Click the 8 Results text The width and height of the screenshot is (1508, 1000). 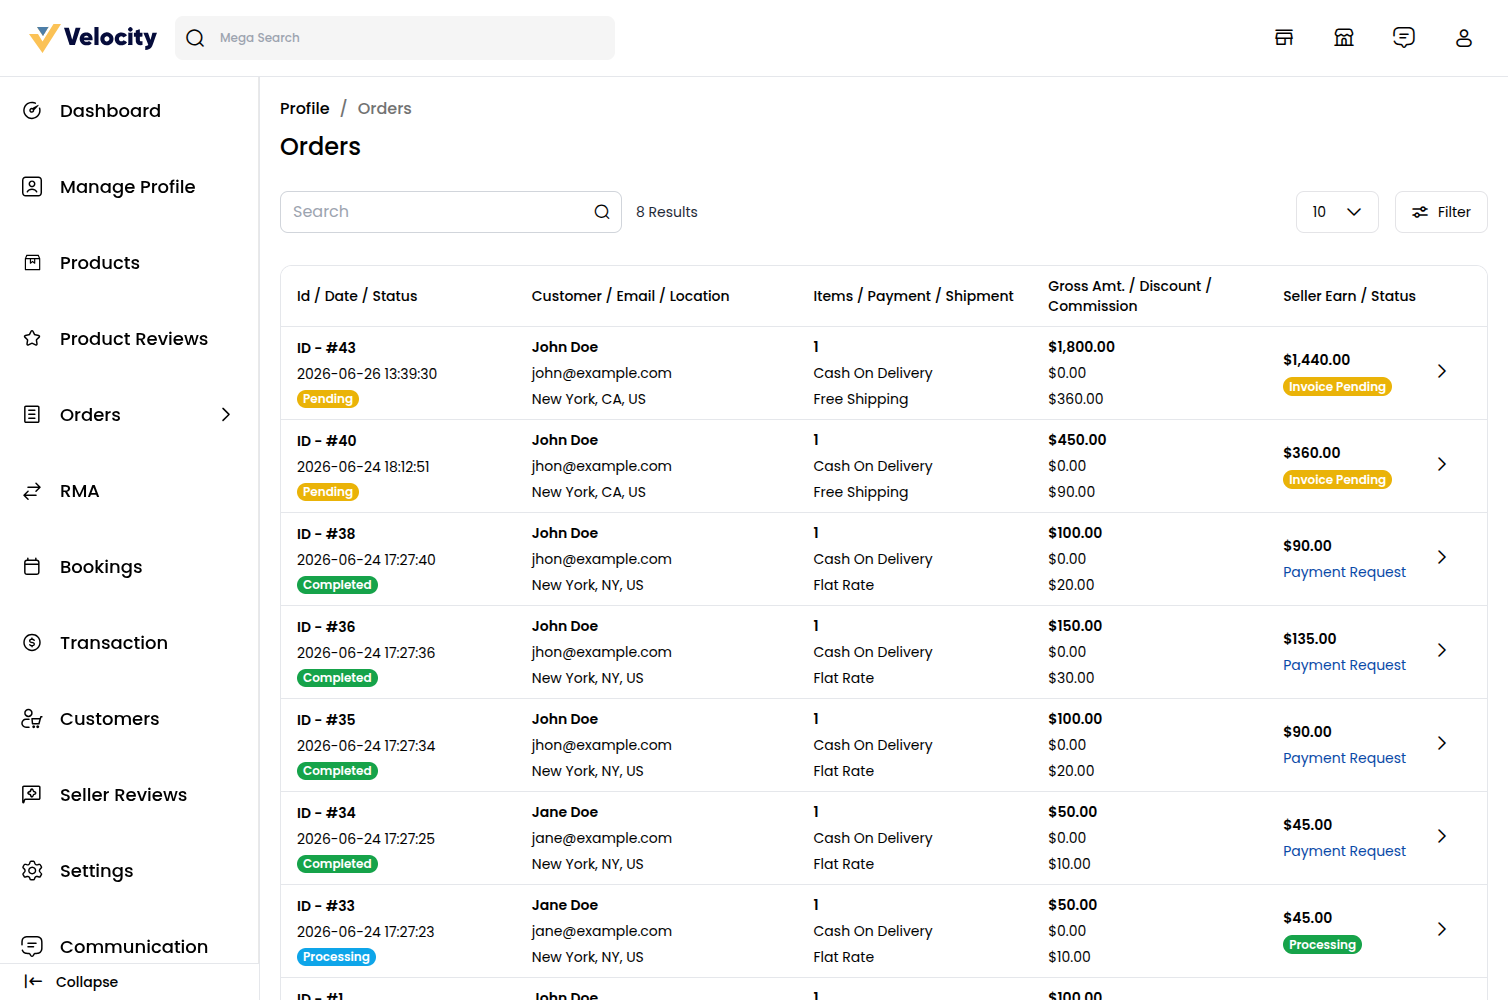pos(666,212)
